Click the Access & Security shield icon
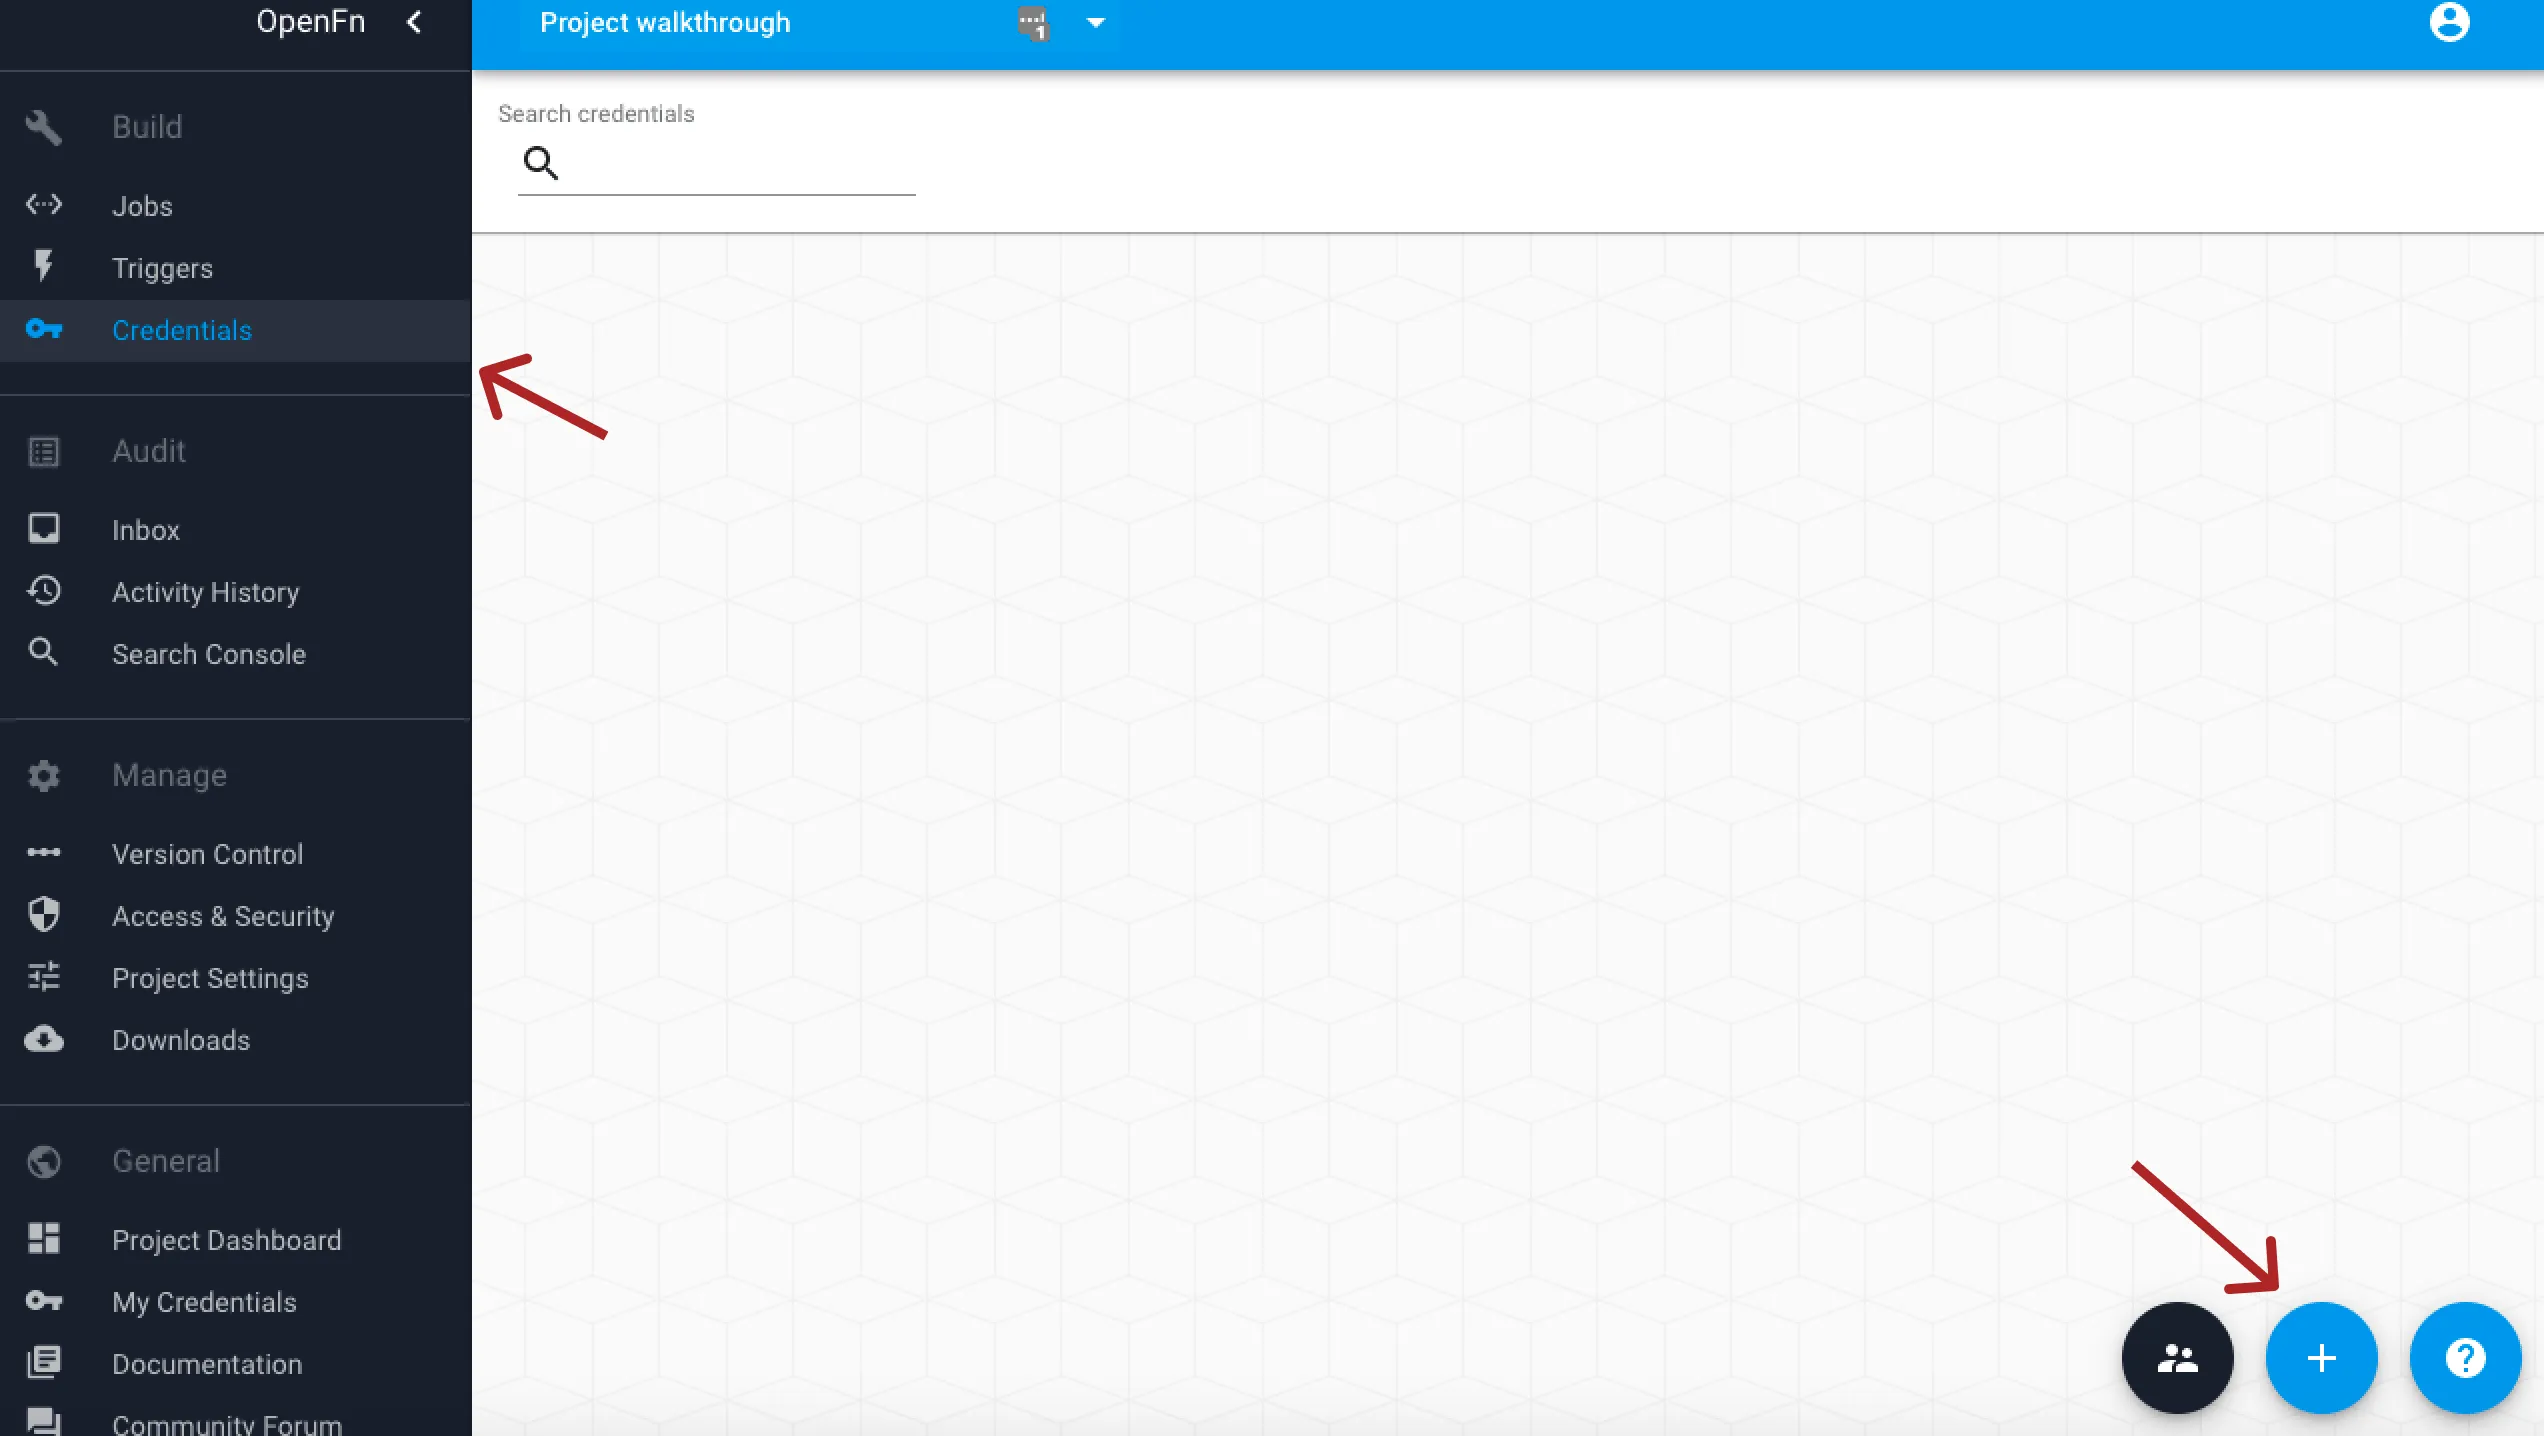Screen dimensions: 2544x1436 click(x=43, y=914)
